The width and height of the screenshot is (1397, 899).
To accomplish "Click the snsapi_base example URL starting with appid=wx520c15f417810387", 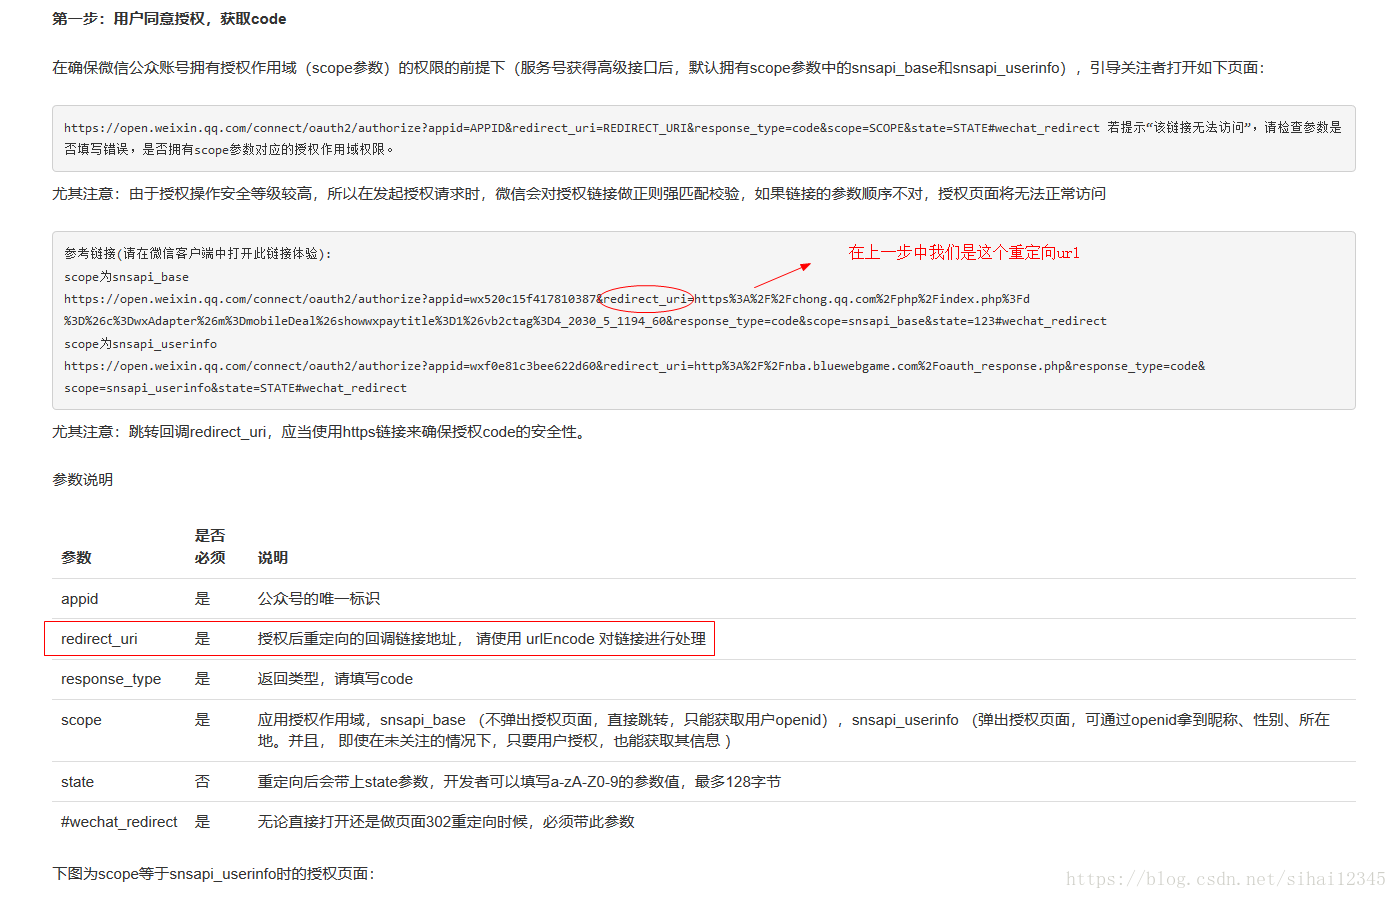I will coord(585,310).
